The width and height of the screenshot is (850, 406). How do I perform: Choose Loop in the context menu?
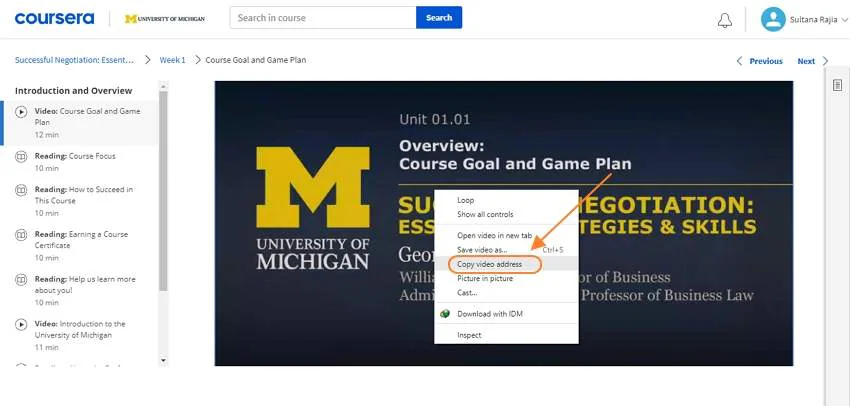click(466, 200)
